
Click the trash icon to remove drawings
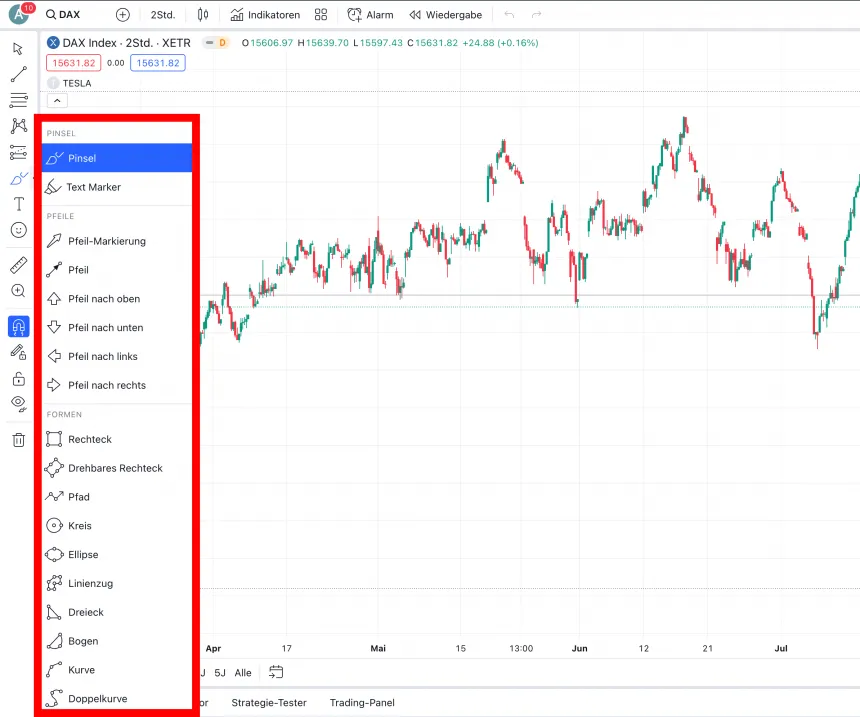pyautogui.click(x=18, y=439)
